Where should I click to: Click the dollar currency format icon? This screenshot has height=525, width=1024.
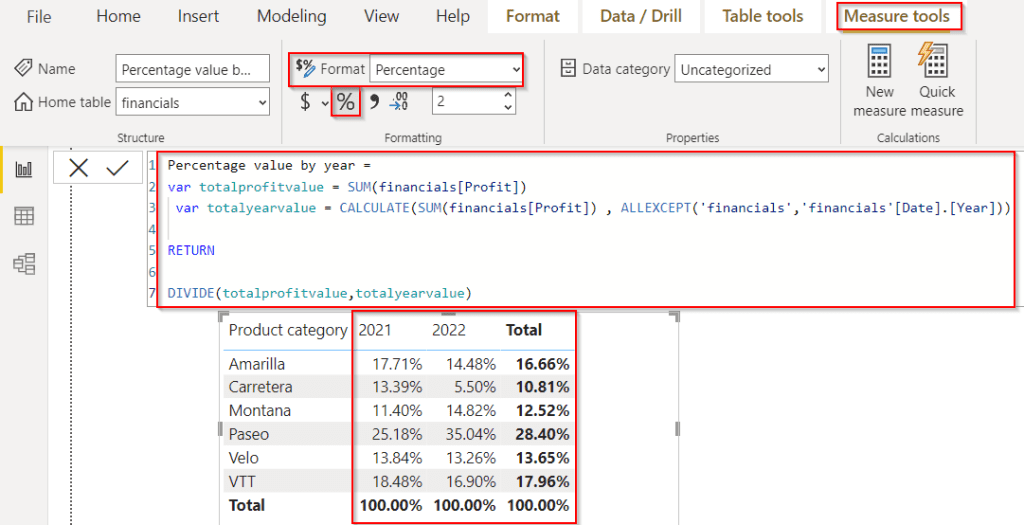point(305,102)
